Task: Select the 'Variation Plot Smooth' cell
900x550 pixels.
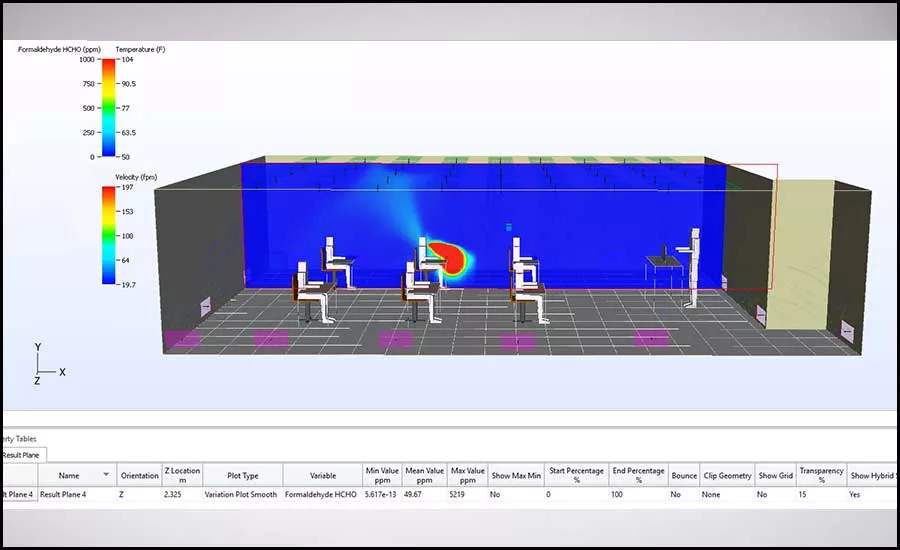Action: 243,494
